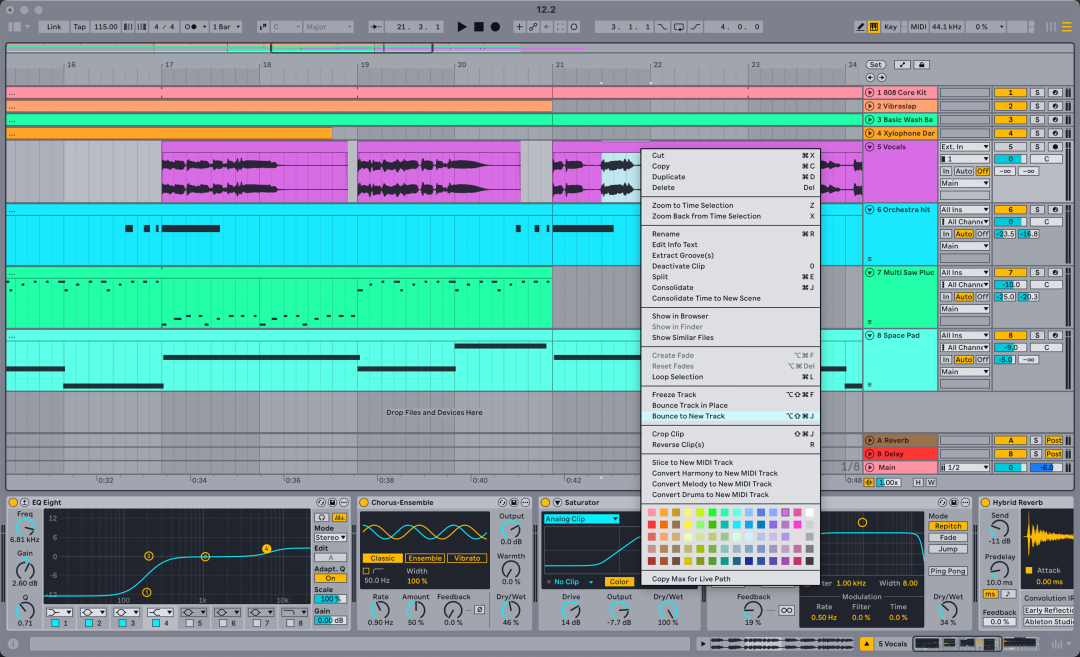
Task: Click the Follow playback icon
Action: pyautogui.click(x=376, y=27)
